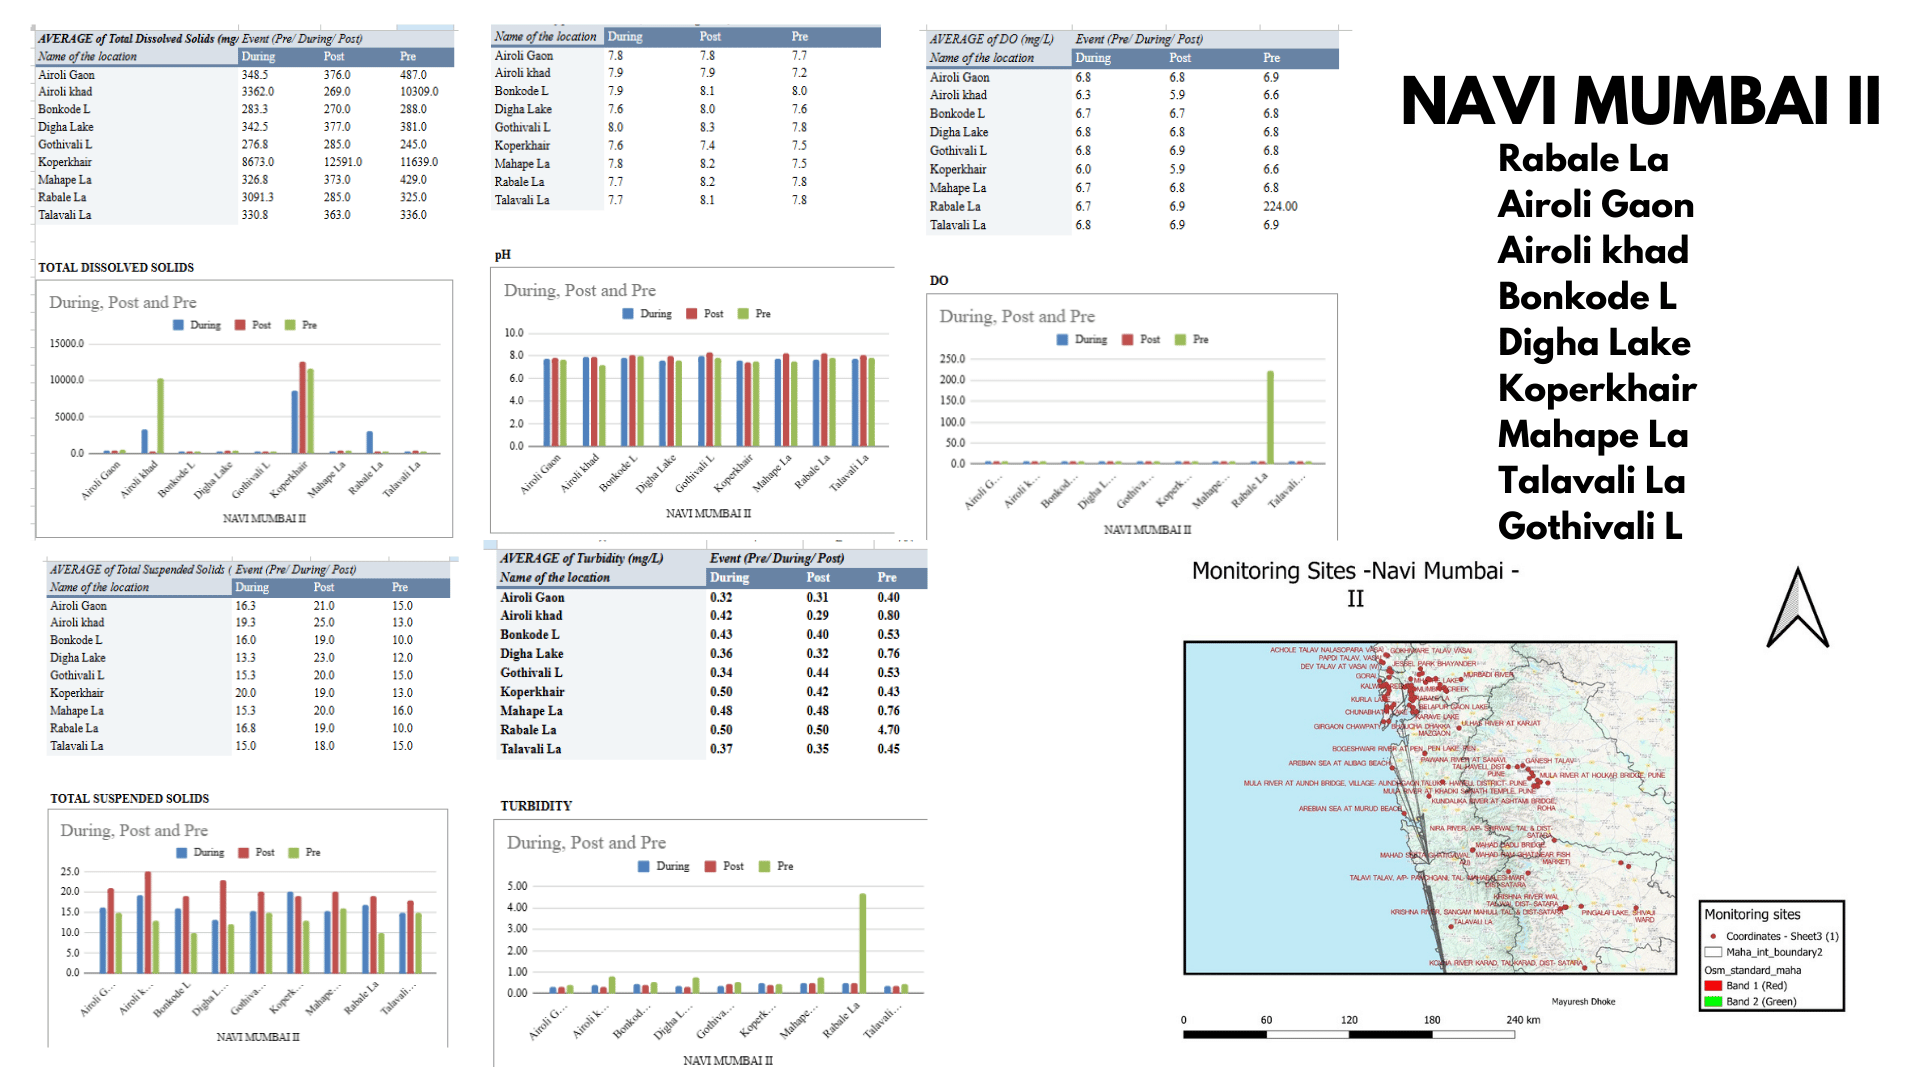Viewport: 1920px width, 1080px height.
Task: Click the 240 km scale label
Action: [1523, 1020]
